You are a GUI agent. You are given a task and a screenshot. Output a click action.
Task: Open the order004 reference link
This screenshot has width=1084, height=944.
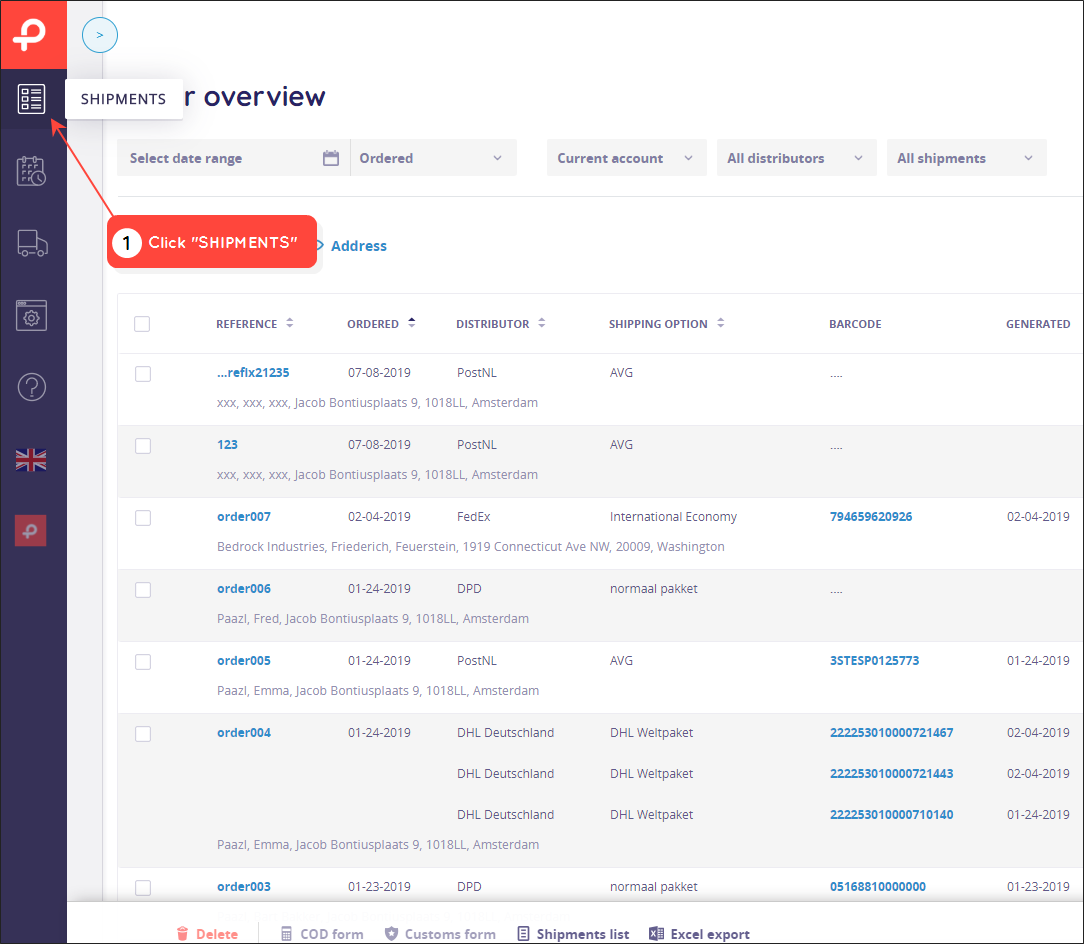click(x=244, y=732)
